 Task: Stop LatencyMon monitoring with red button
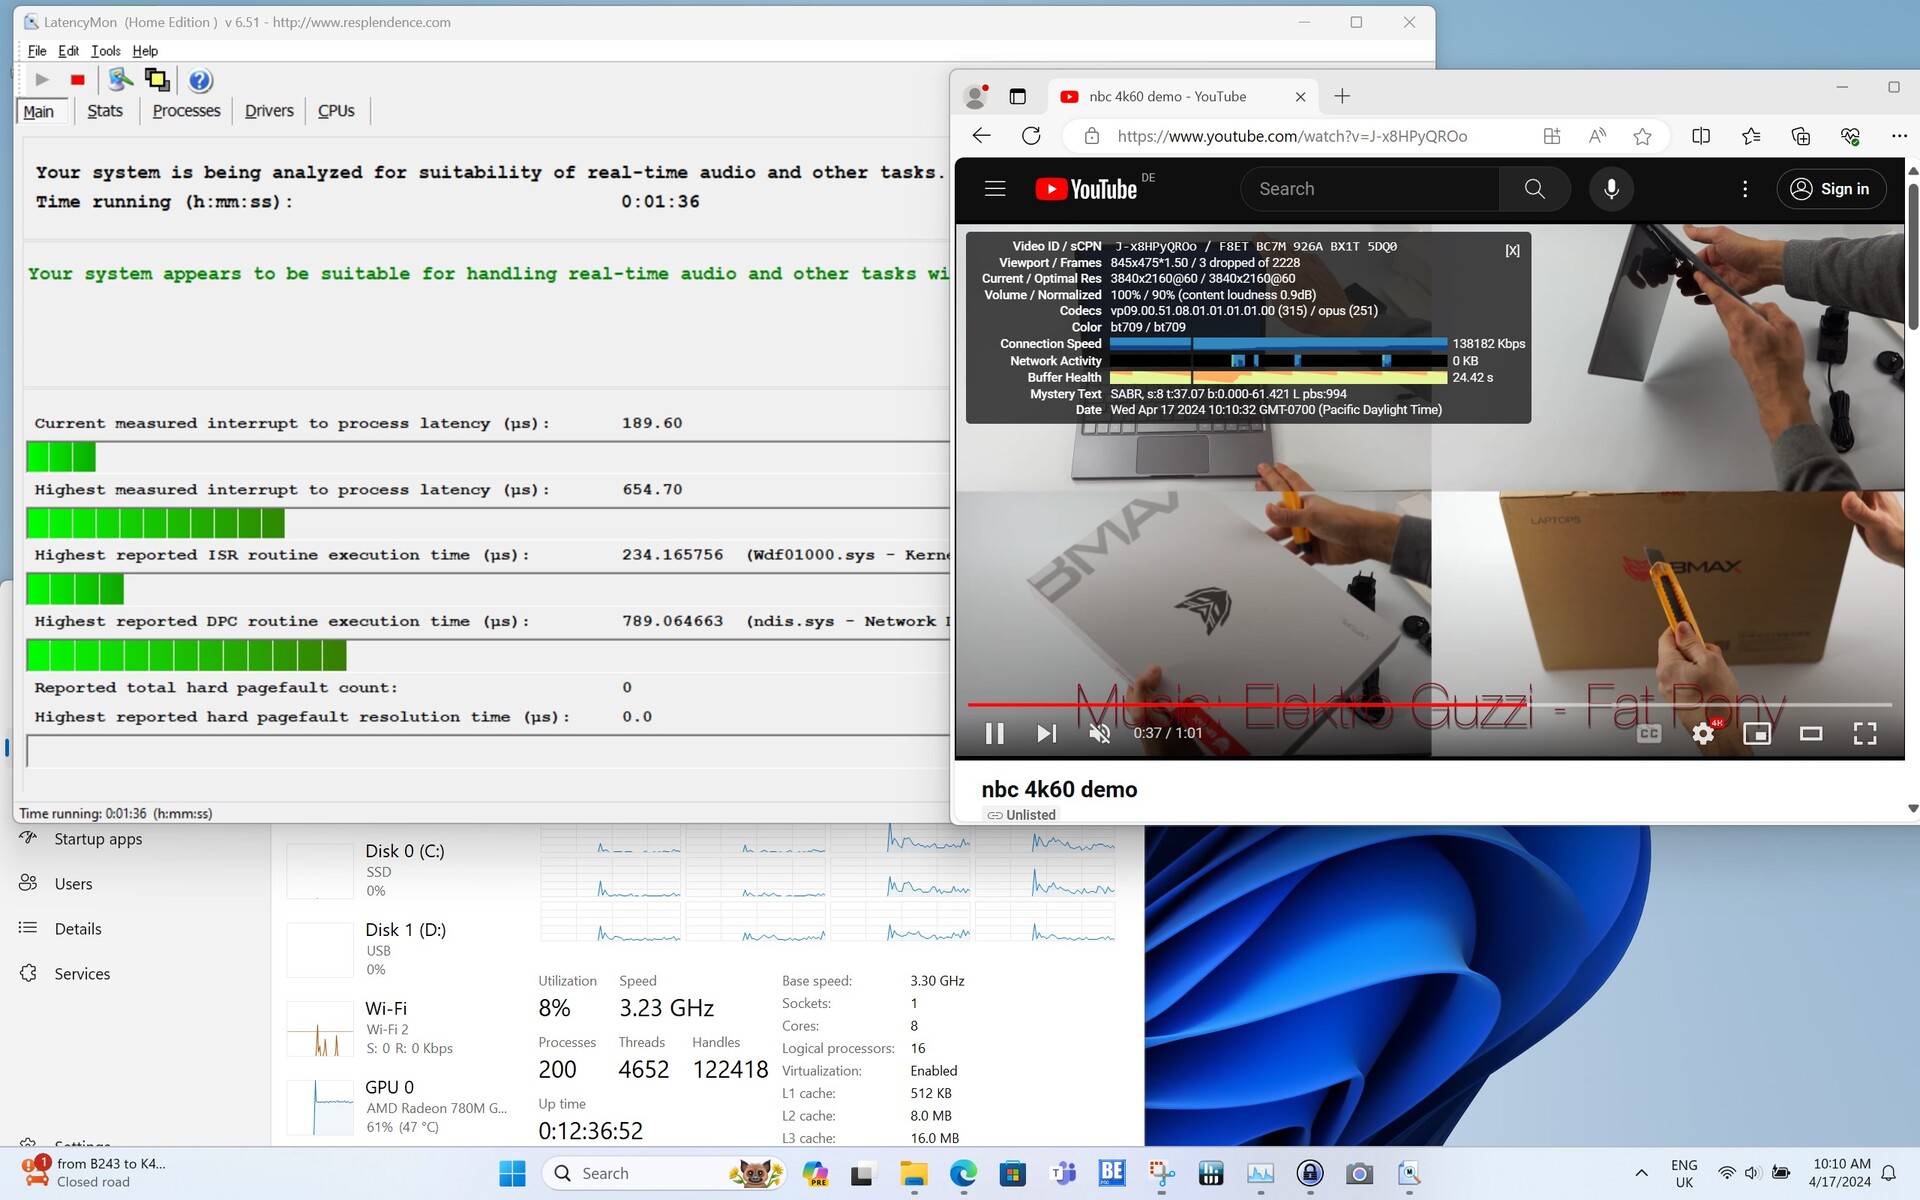click(x=78, y=80)
